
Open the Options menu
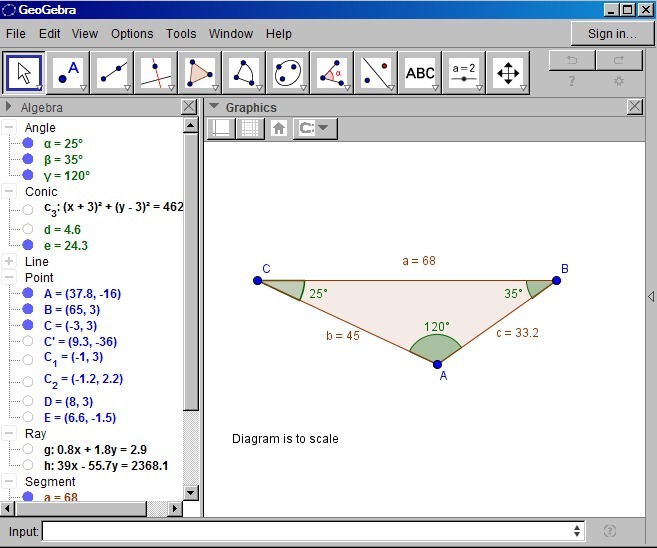click(132, 34)
